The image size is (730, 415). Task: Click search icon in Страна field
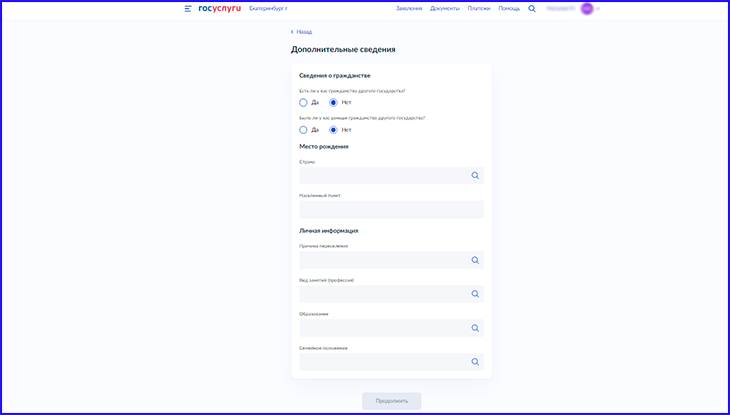475,175
